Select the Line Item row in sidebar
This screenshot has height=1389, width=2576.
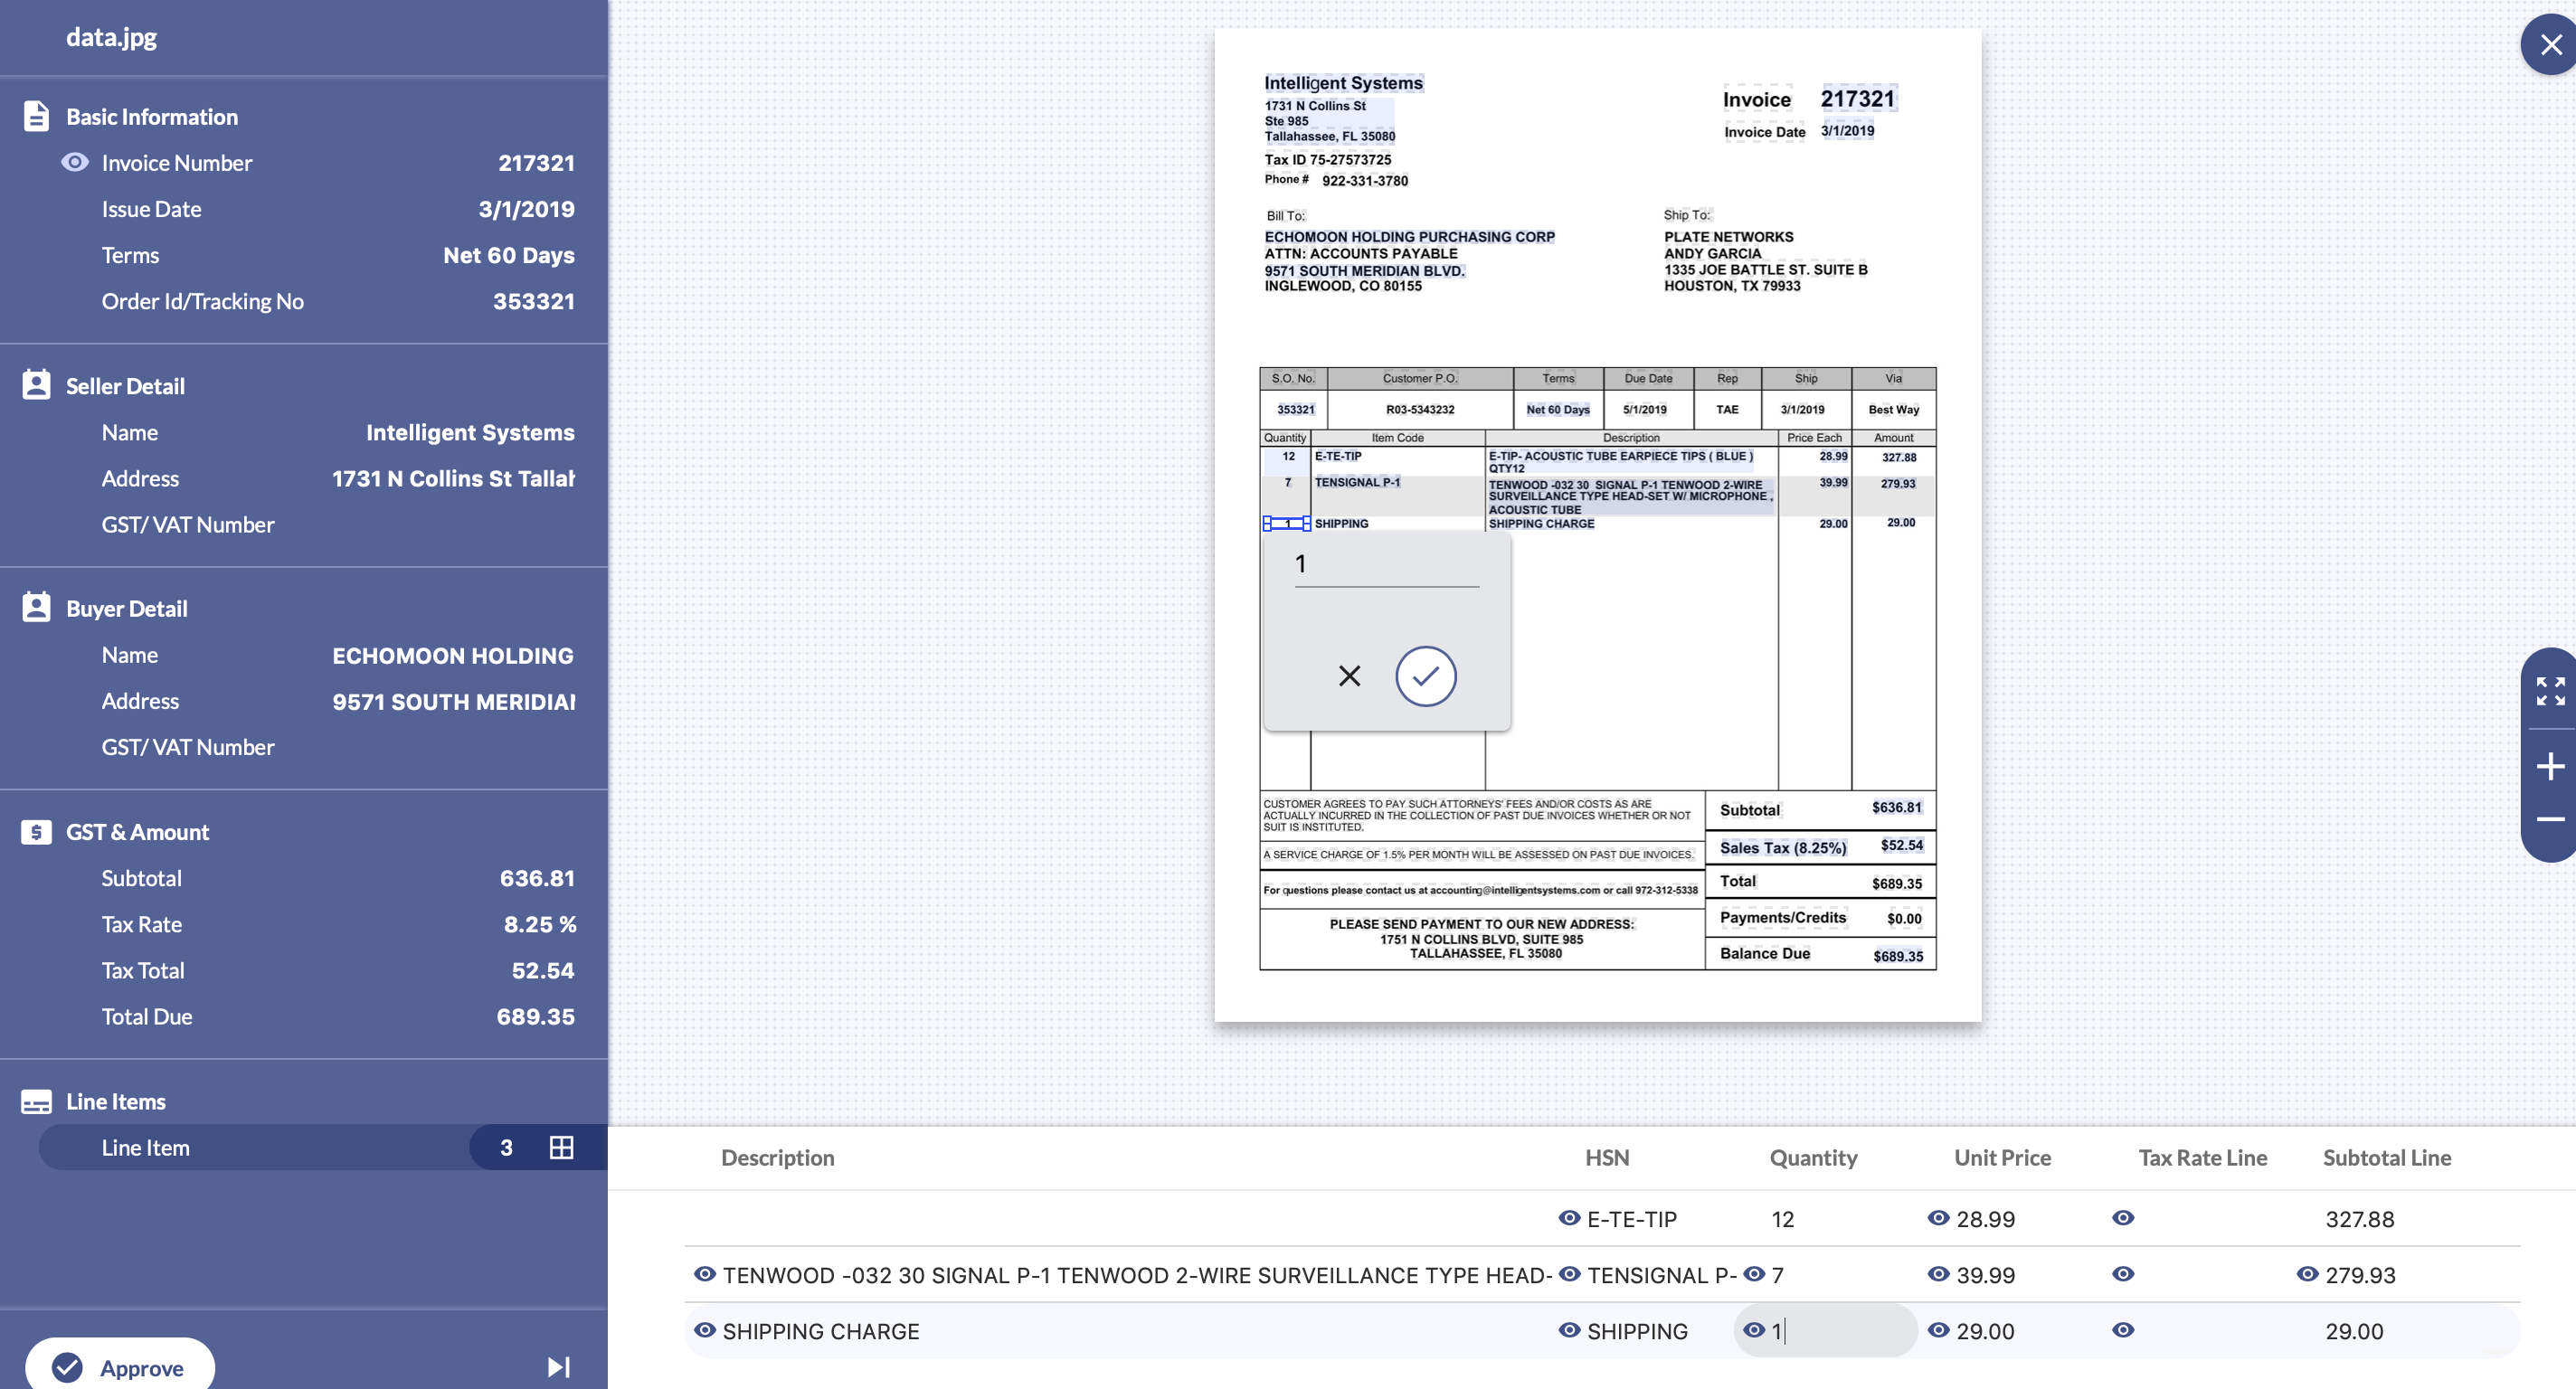pyautogui.click(x=323, y=1147)
